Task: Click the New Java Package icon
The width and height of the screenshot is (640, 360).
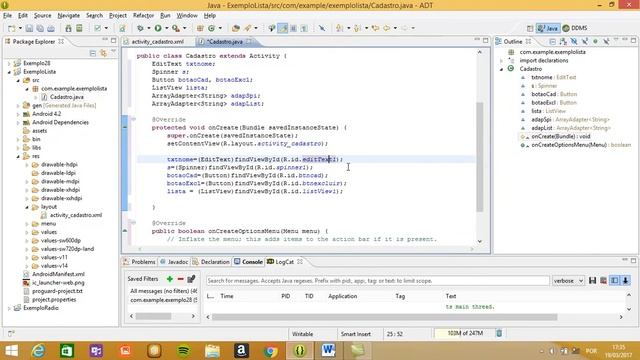Action: [x=200, y=28]
